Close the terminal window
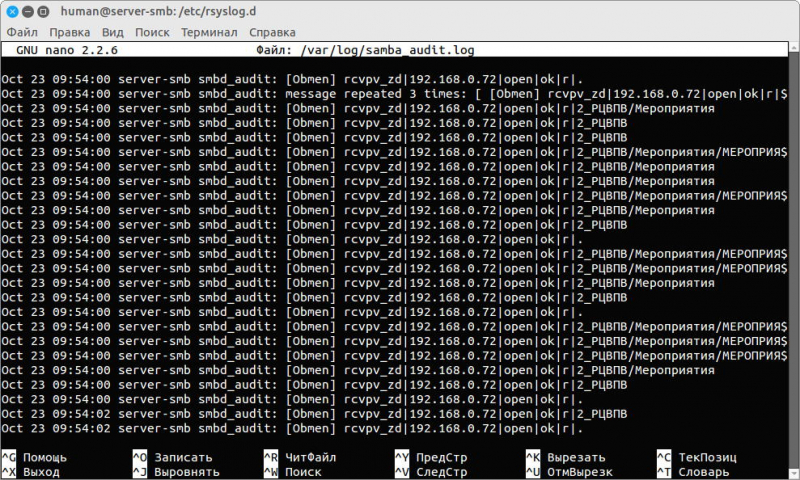The width and height of the screenshot is (800, 480). click(12, 10)
